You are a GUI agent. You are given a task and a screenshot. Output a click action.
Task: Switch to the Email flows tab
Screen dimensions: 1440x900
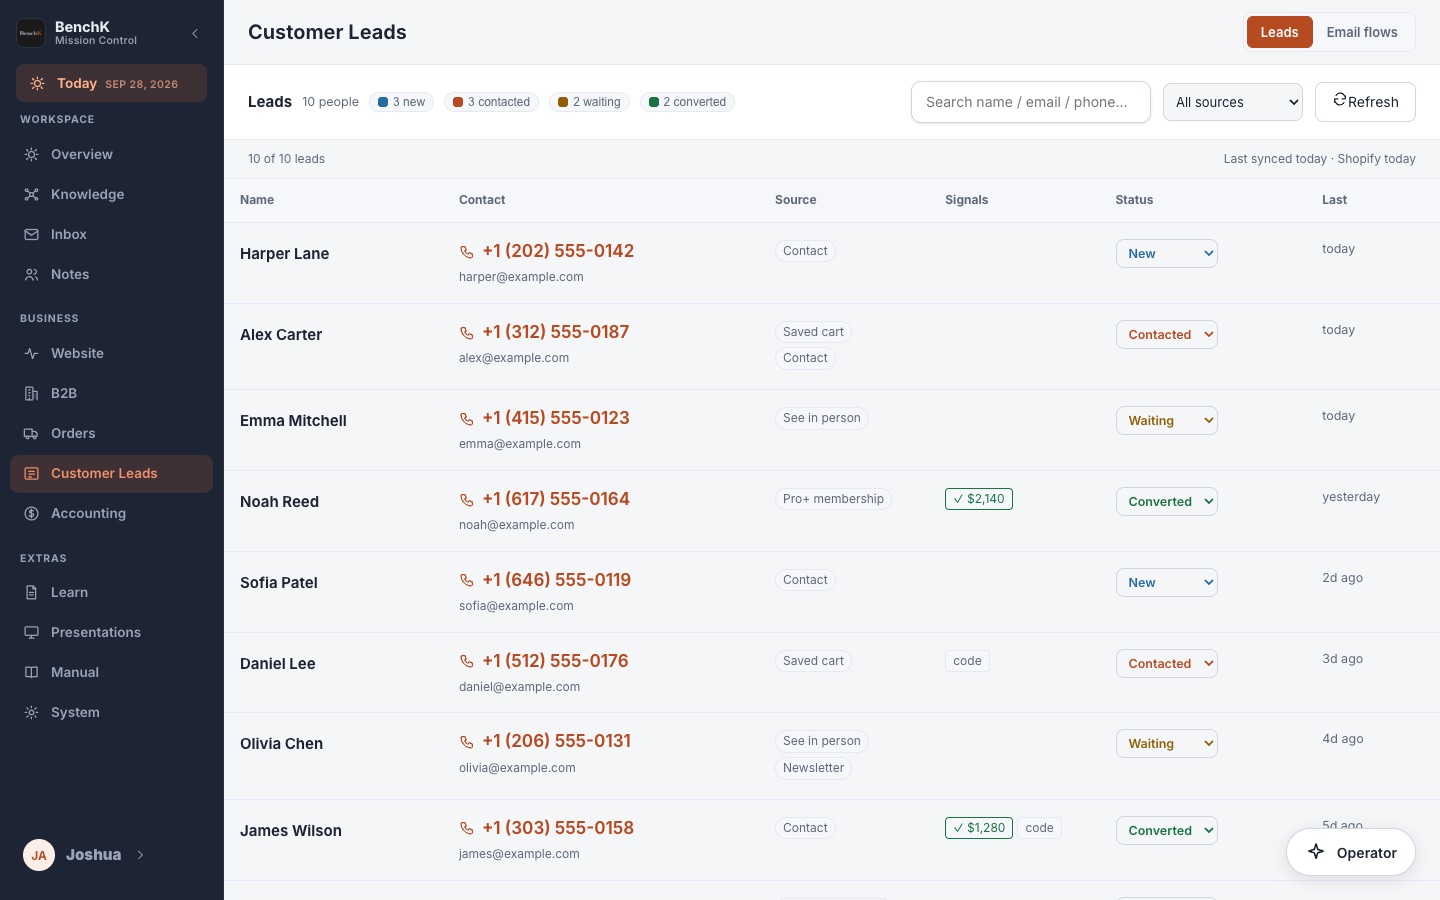pyautogui.click(x=1362, y=32)
